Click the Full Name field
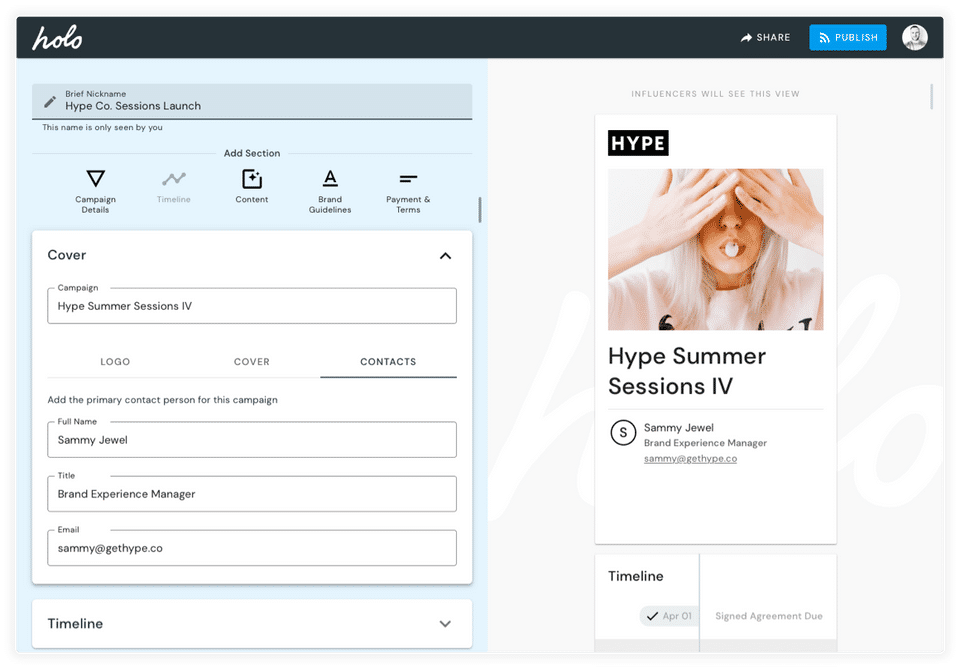The image size is (960, 669). [x=252, y=439]
